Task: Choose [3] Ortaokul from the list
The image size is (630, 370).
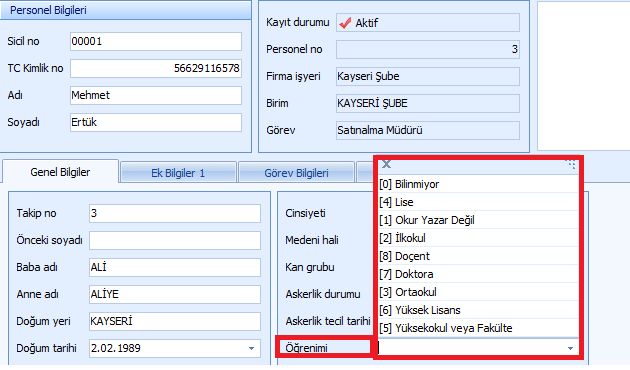Action: click(x=478, y=292)
